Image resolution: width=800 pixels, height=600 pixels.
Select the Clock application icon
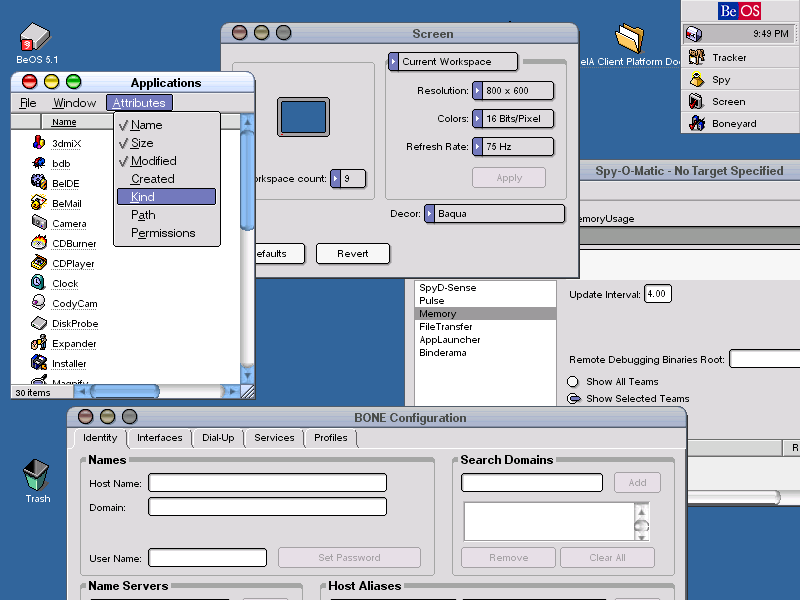click(38, 282)
